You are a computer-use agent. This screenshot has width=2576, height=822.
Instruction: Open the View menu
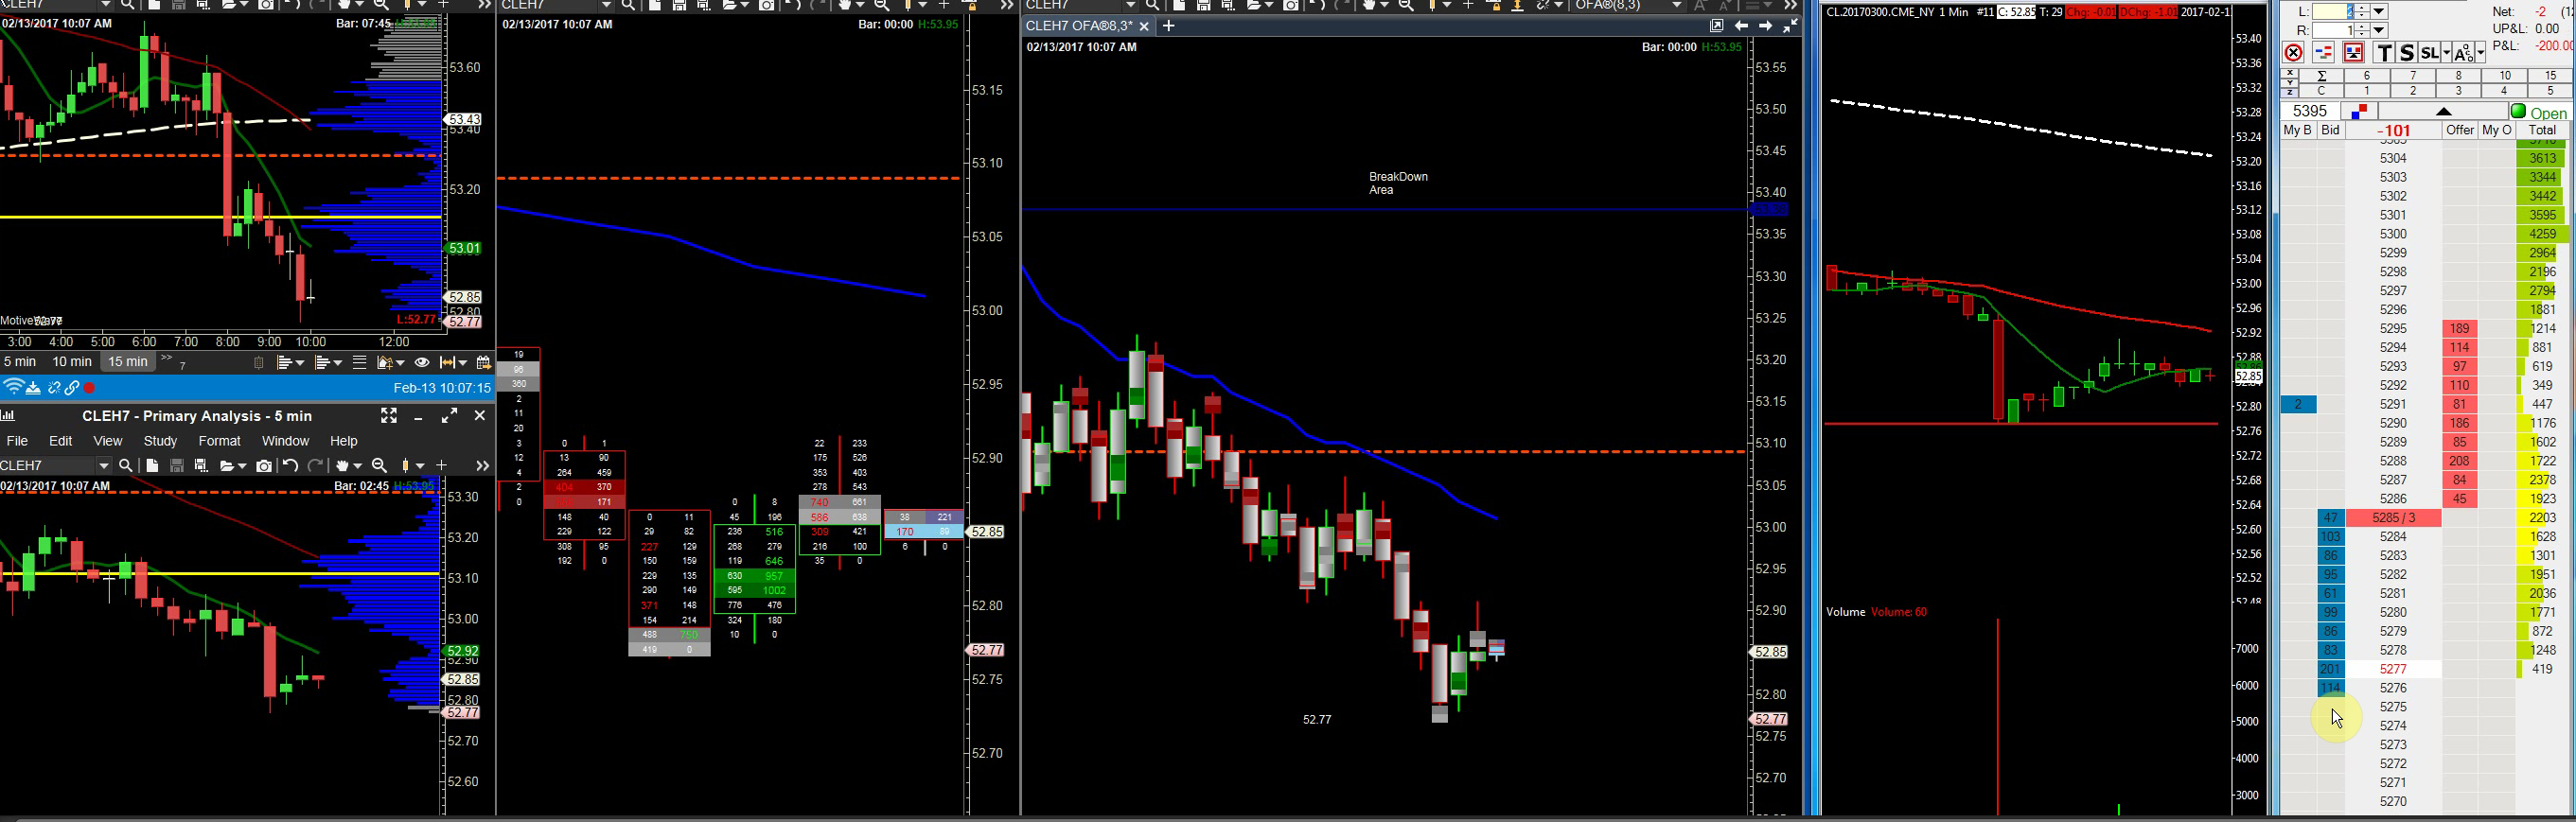pos(108,441)
